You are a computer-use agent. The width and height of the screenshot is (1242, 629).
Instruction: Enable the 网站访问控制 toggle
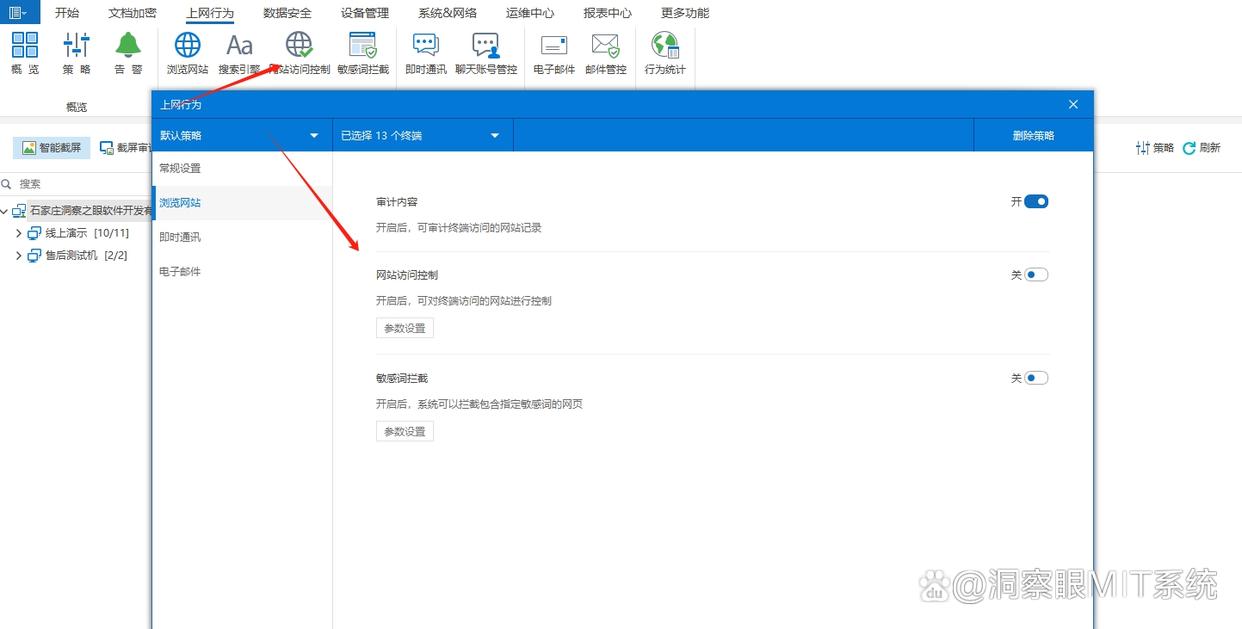[1036, 274]
